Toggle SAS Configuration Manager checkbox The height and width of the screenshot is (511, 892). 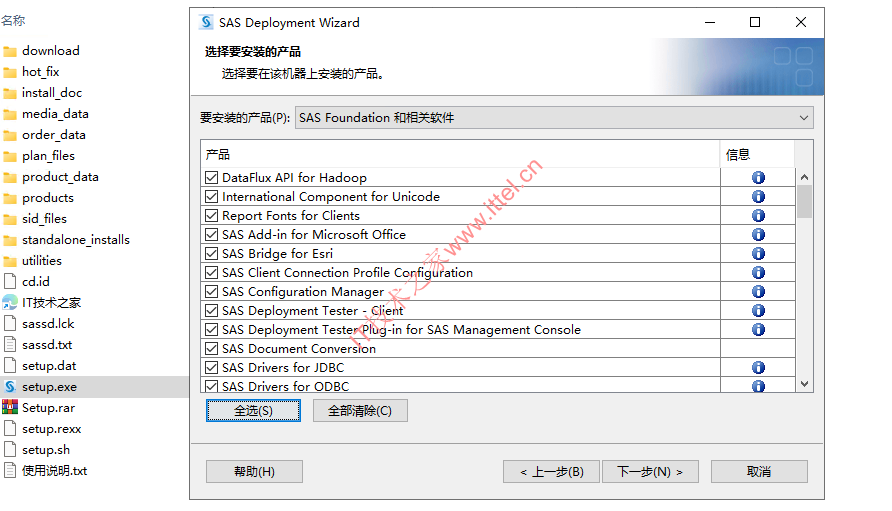coord(212,291)
